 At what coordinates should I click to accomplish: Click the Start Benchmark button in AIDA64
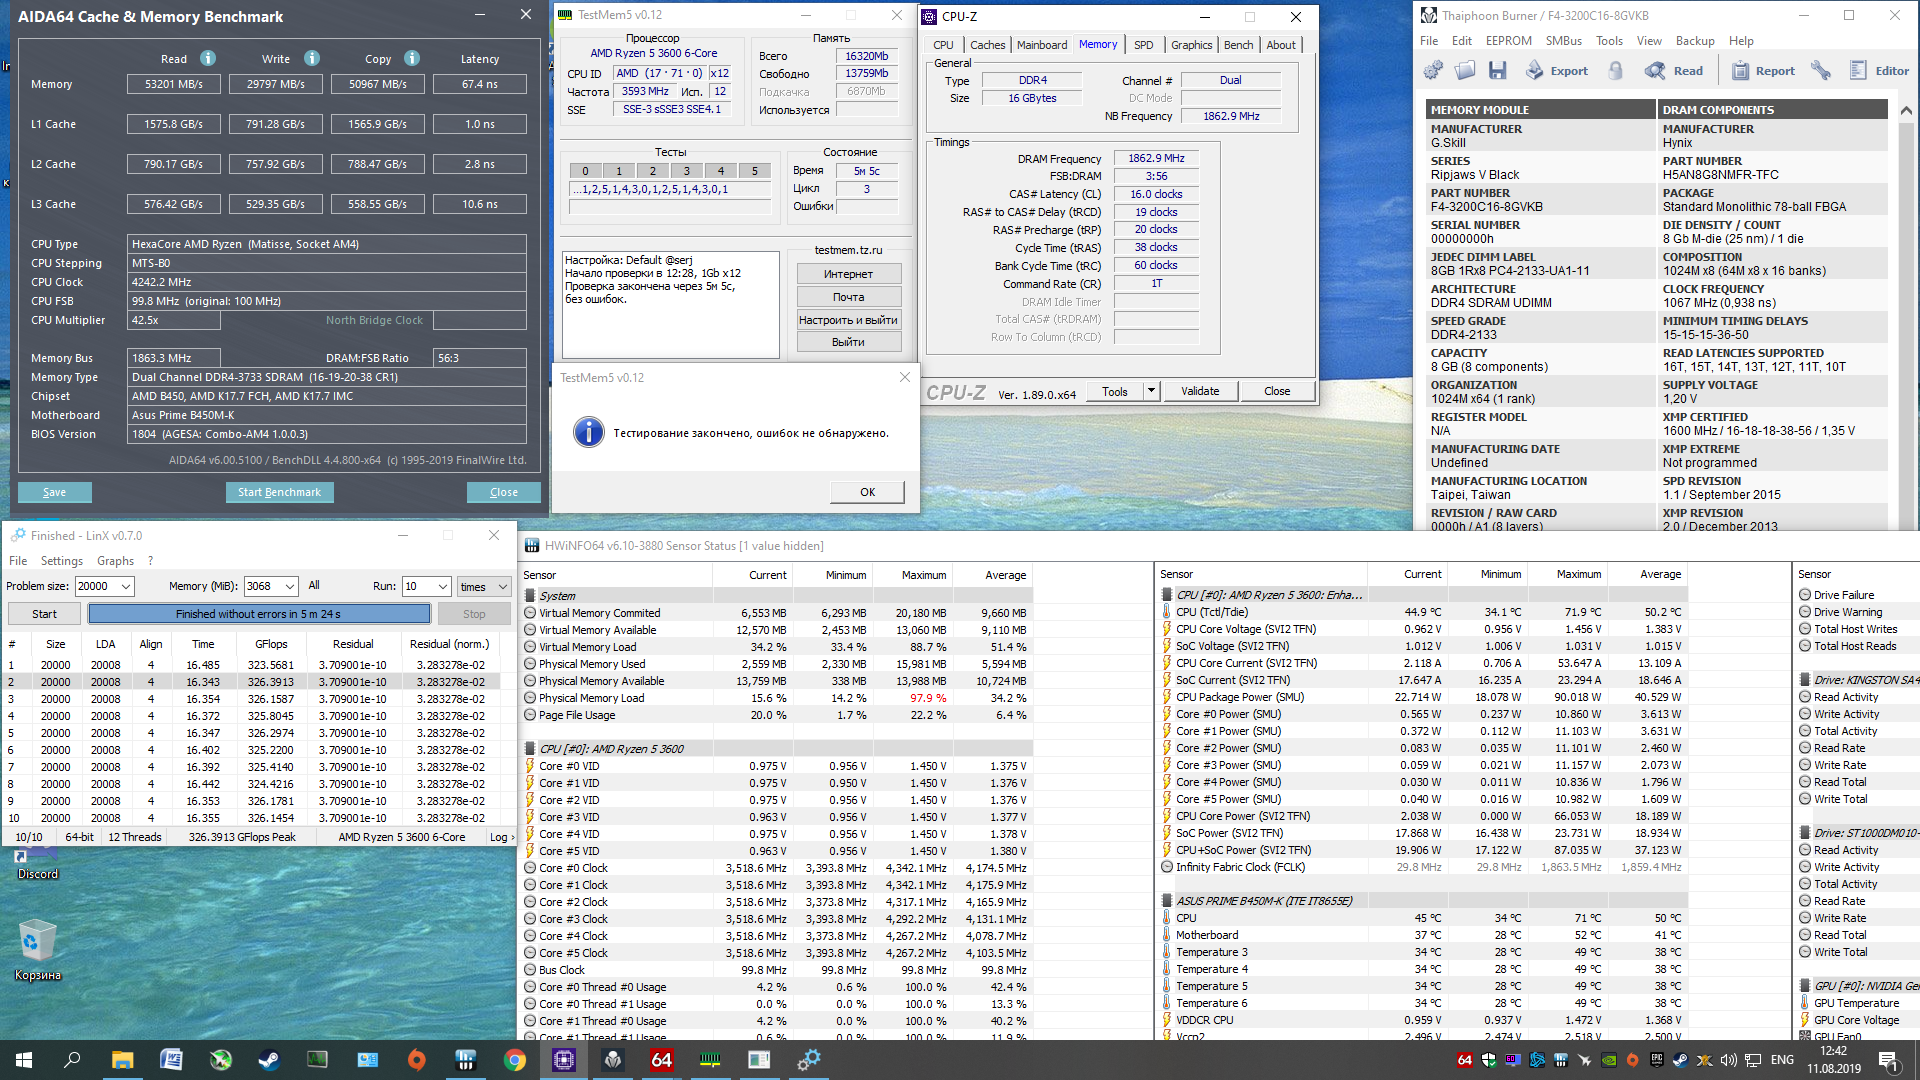pyautogui.click(x=279, y=492)
